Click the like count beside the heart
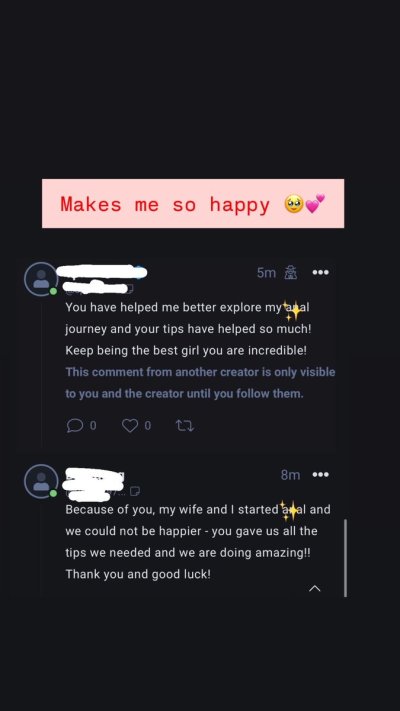400x711 pixels. pyautogui.click(x=147, y=425)
